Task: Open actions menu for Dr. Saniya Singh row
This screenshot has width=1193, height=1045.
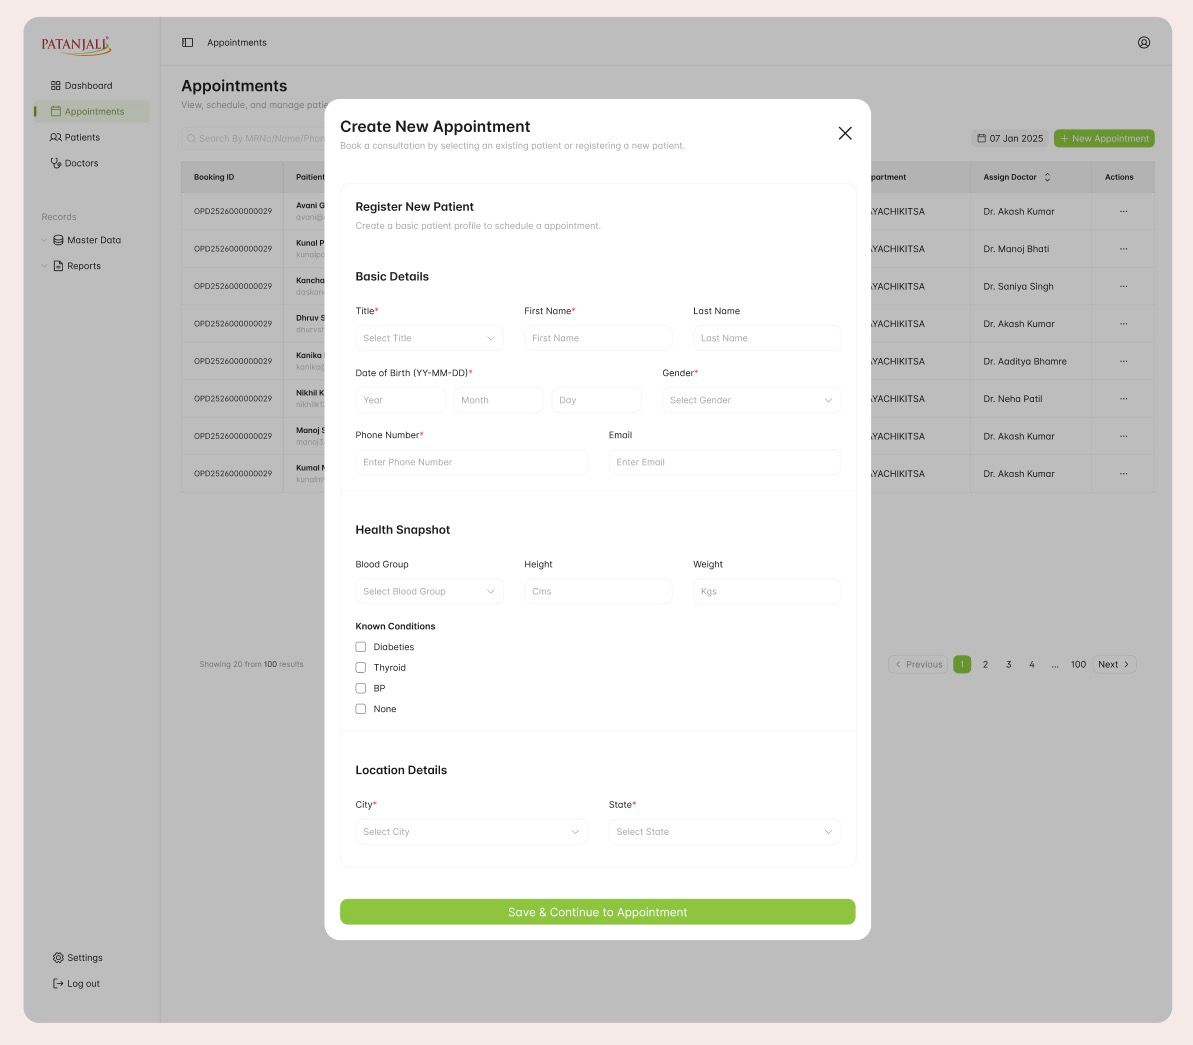Action: [x=1123, y=286]
